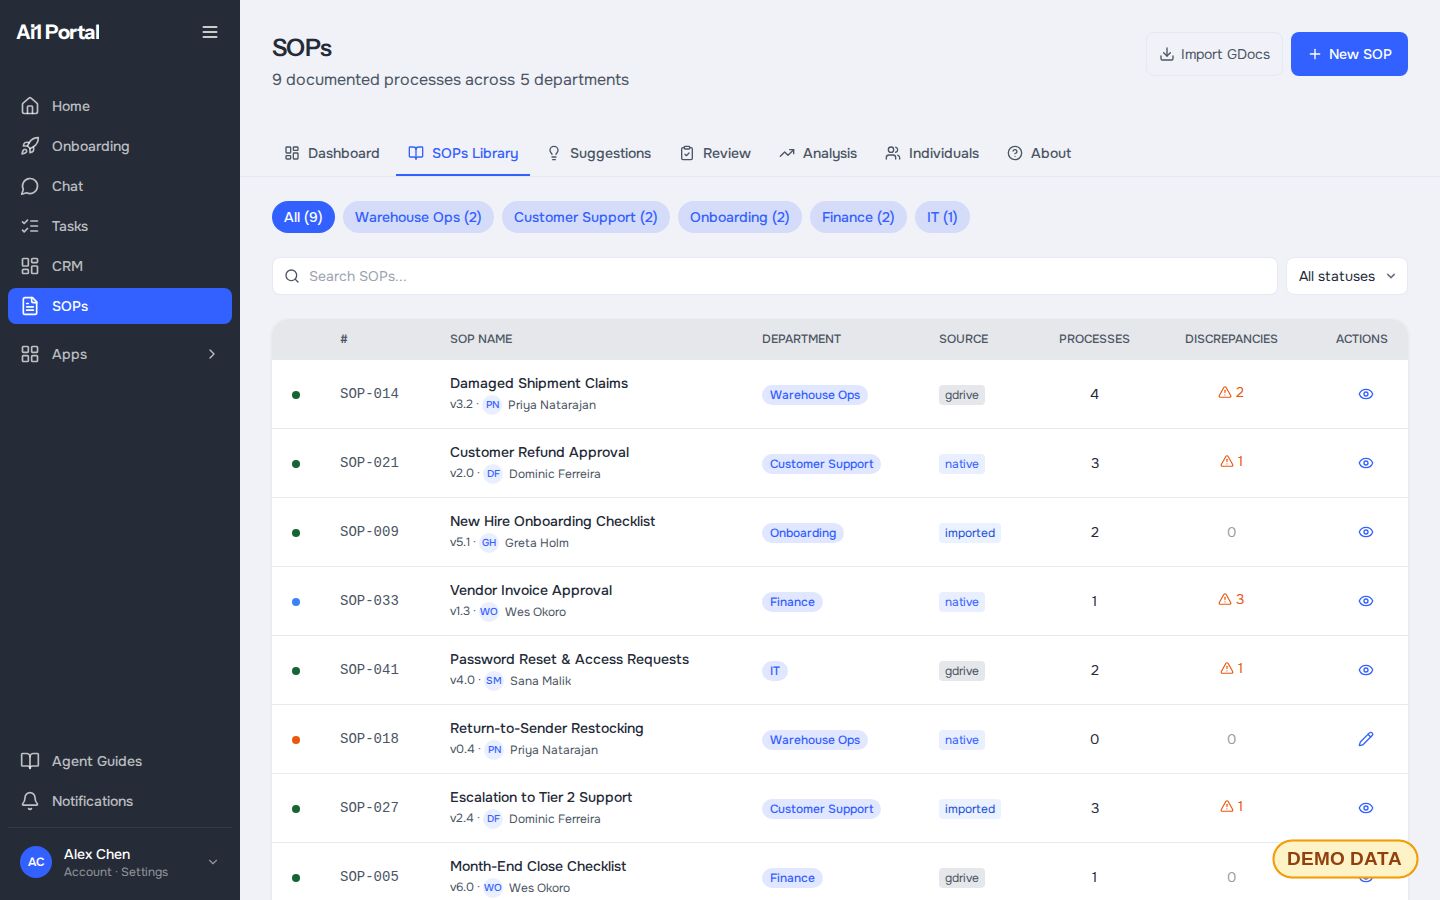Filter by IT (1) chip
Screen dimensions: 1440x900
pyautogui.click(x=942, y=217)
